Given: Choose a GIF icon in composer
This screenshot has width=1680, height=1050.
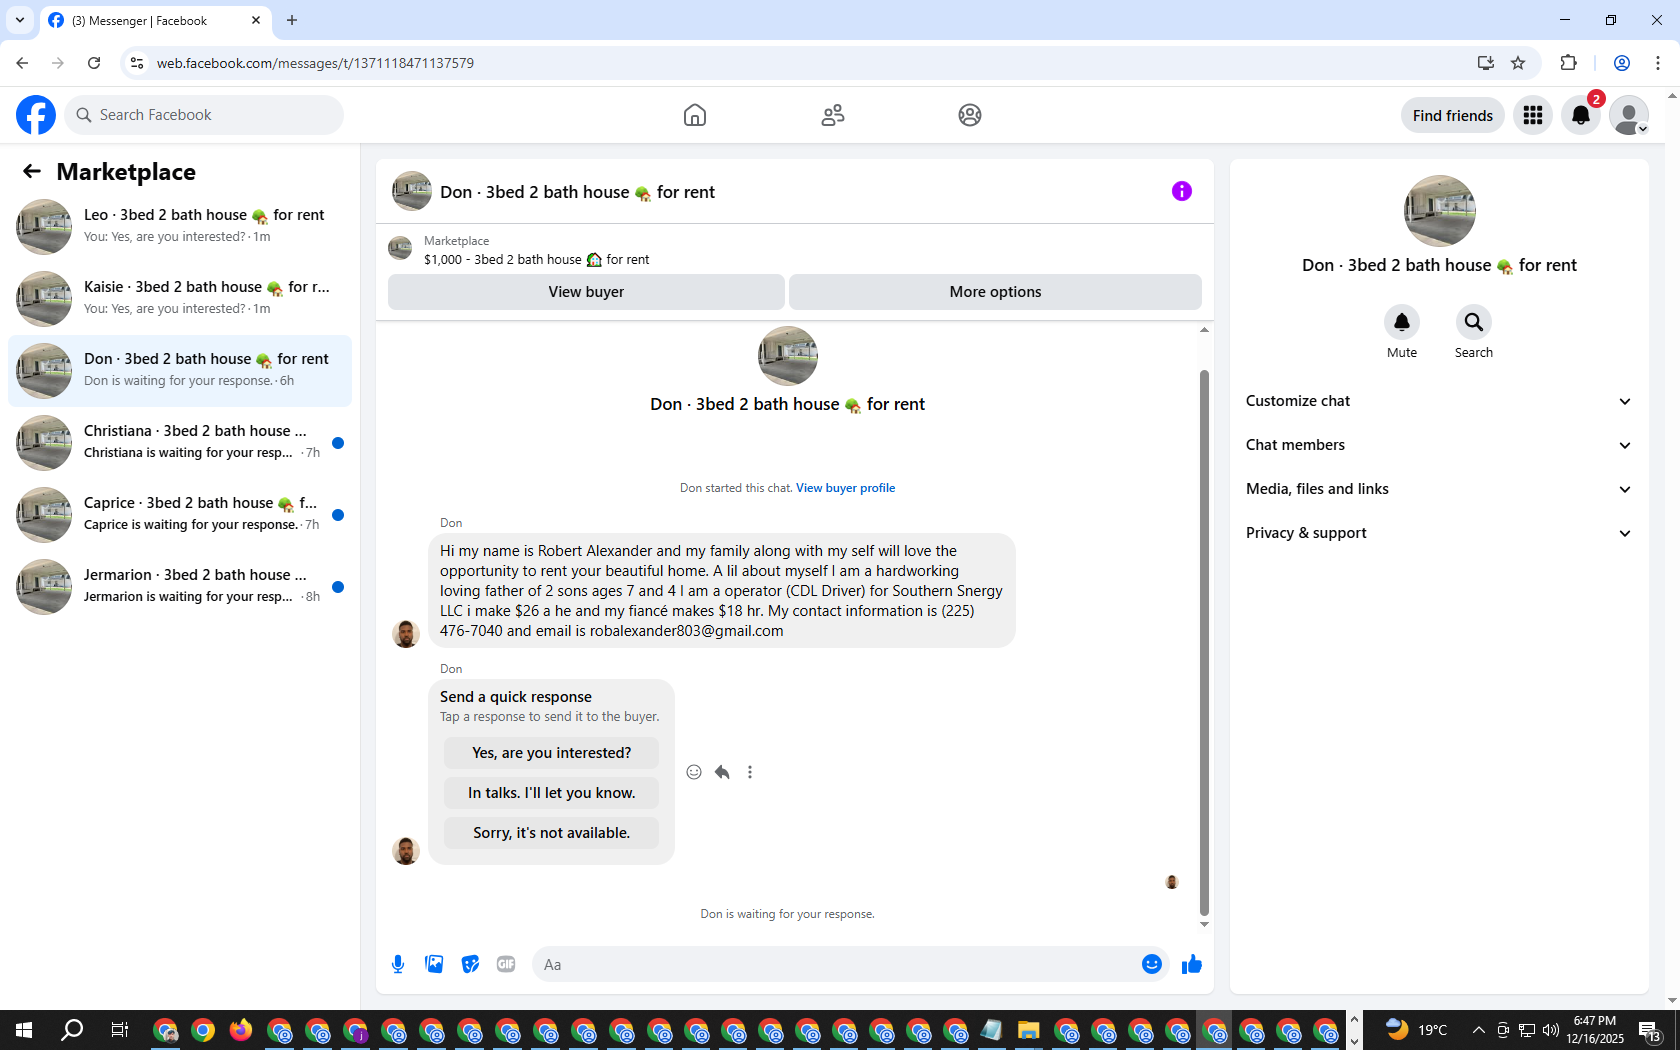Looking at the screenshot, I should click(x=506, y=964).
